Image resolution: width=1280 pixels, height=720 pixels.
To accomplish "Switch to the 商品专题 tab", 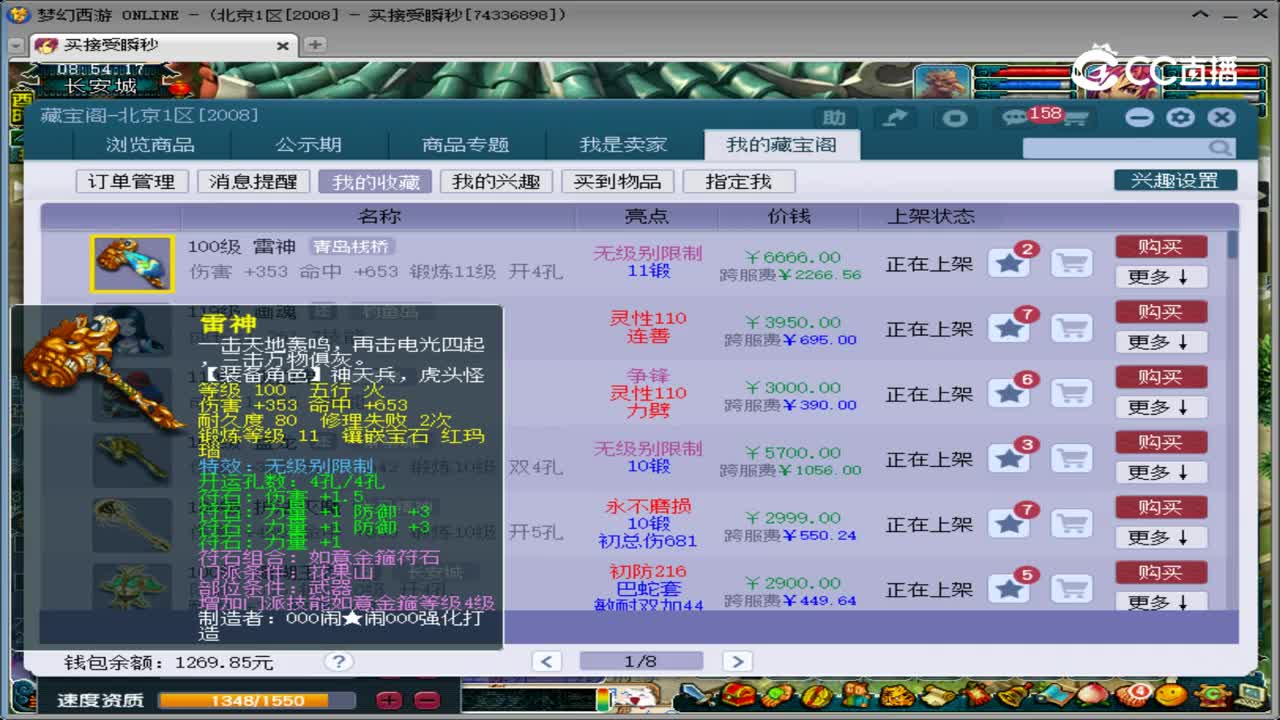I will [465, 145].
